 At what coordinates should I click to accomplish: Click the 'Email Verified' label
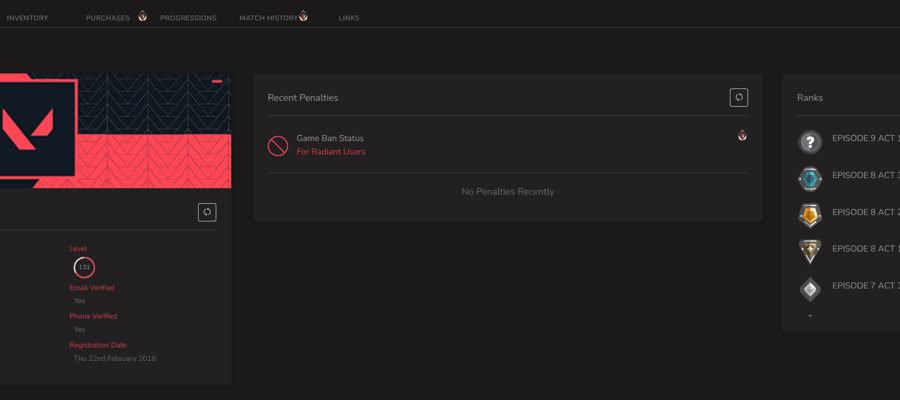pyautogui.click(x=92, y=288)
